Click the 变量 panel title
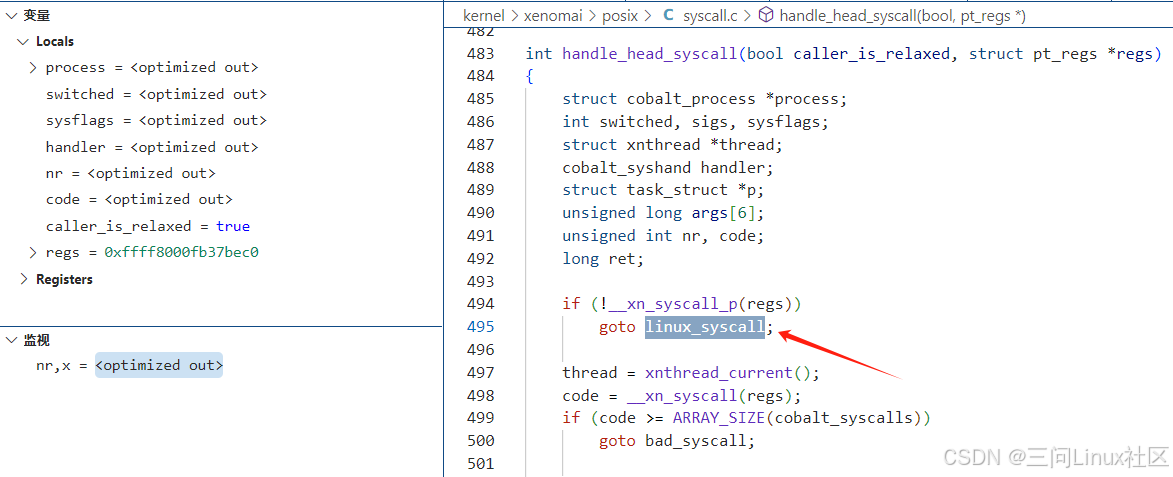The image size is (1173, 477). coord(37,15)
